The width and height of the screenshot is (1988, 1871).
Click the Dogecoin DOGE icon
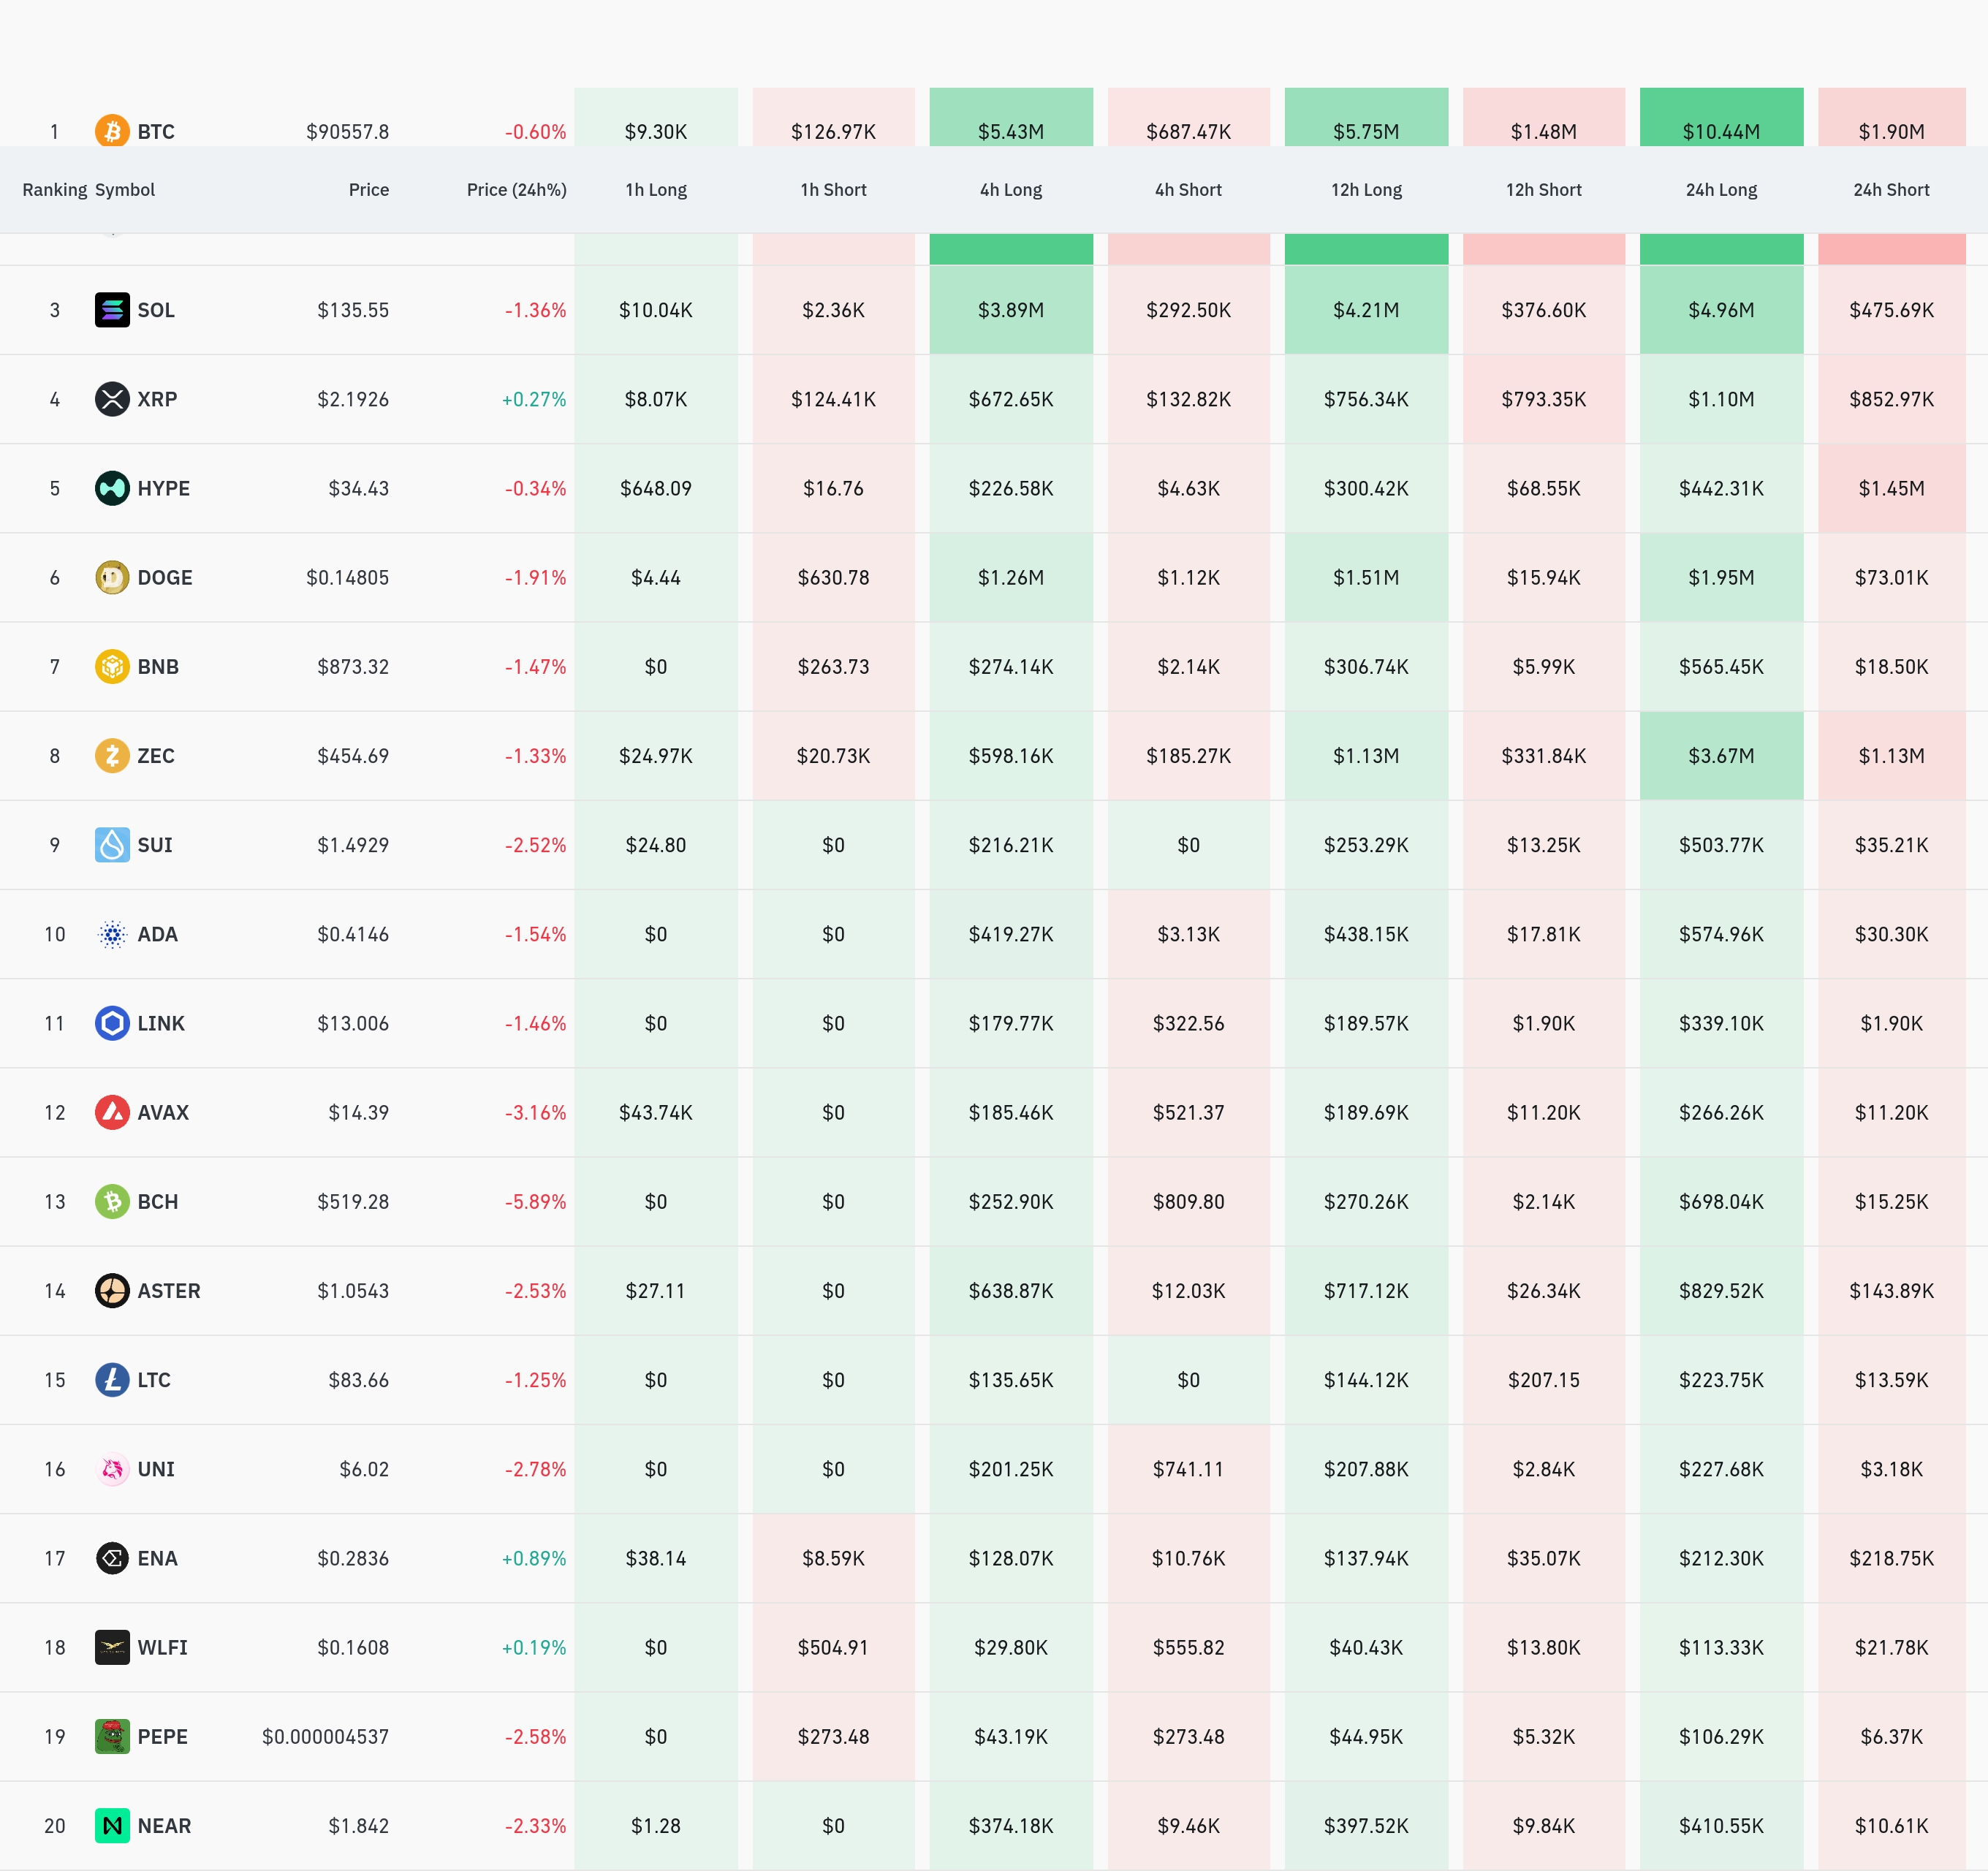pos(112,577)
